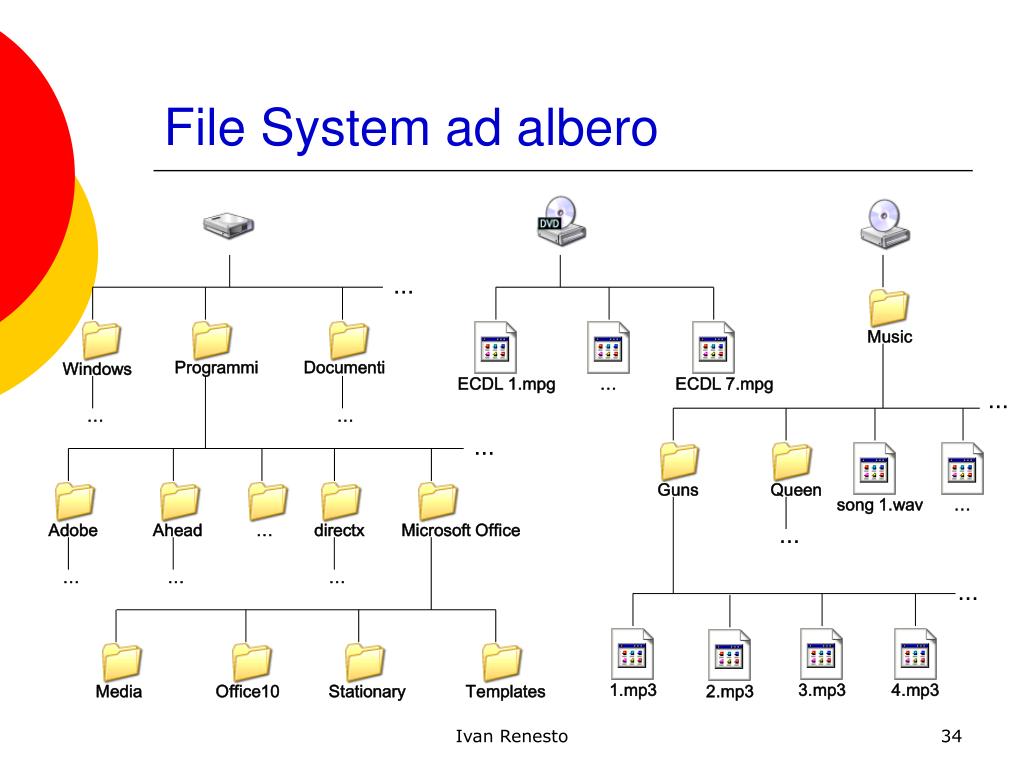Viewport: 1024px width, 768px height.
Task: Click the '3.mp3' label
Action: point(822,690)
